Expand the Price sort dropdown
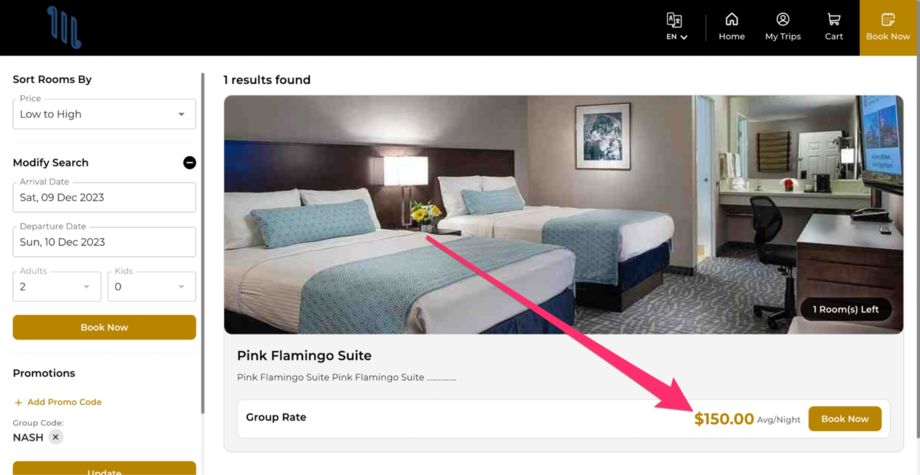 [104, 114]
